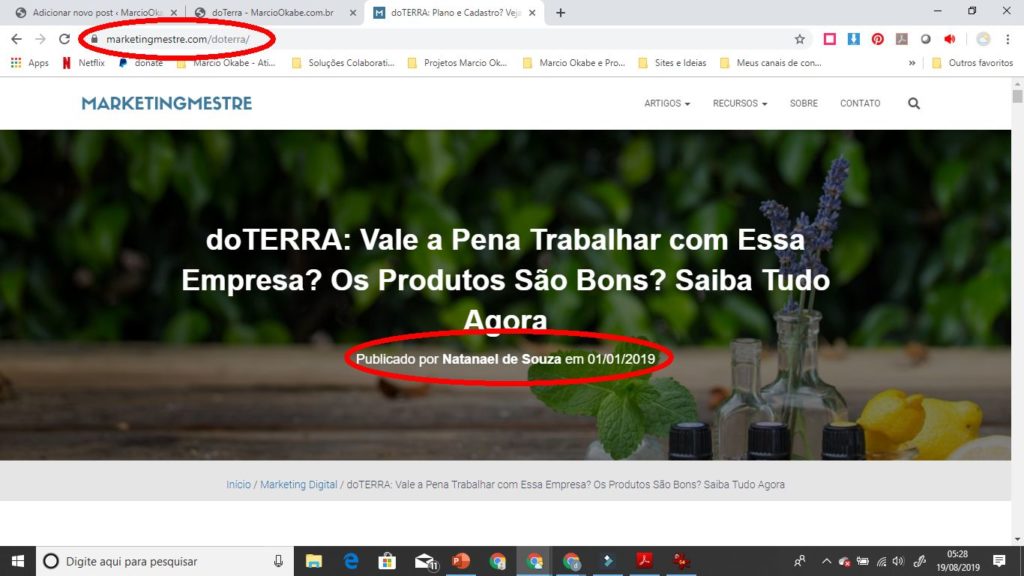Click the Pinterest extension icon
This screenshot has width=1024, height=576.
878,39
